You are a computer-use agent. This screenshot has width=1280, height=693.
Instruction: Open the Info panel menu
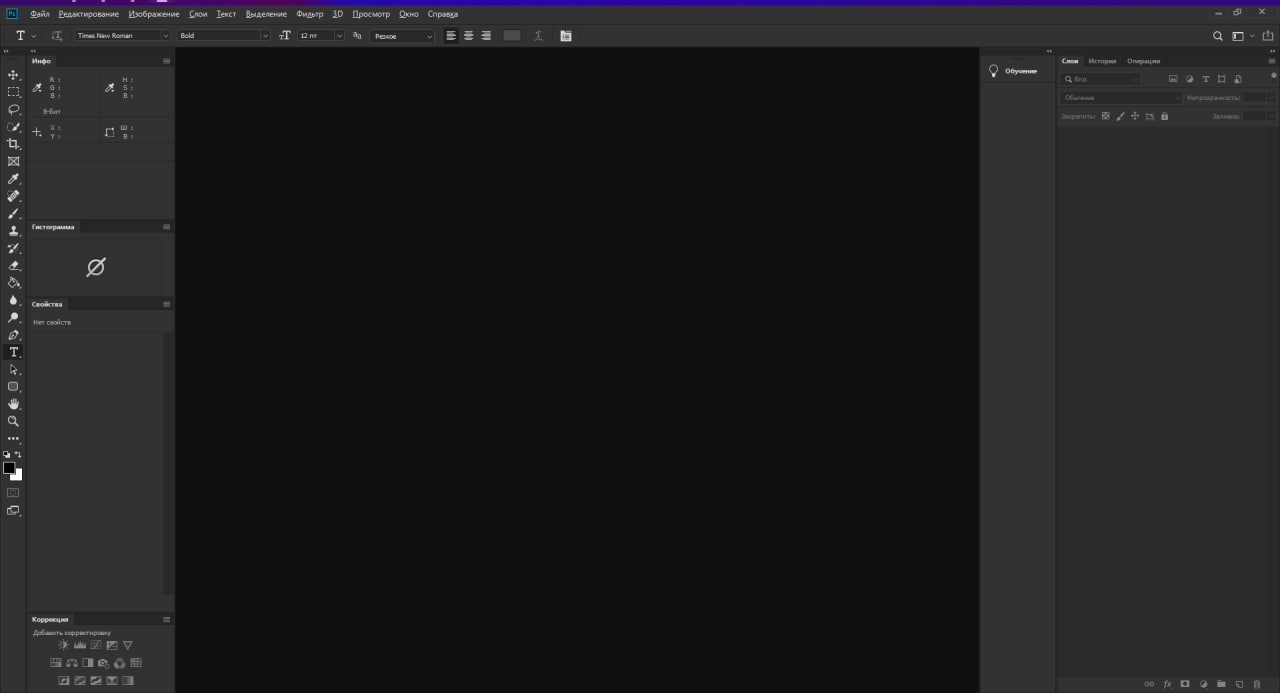point(166,61)
